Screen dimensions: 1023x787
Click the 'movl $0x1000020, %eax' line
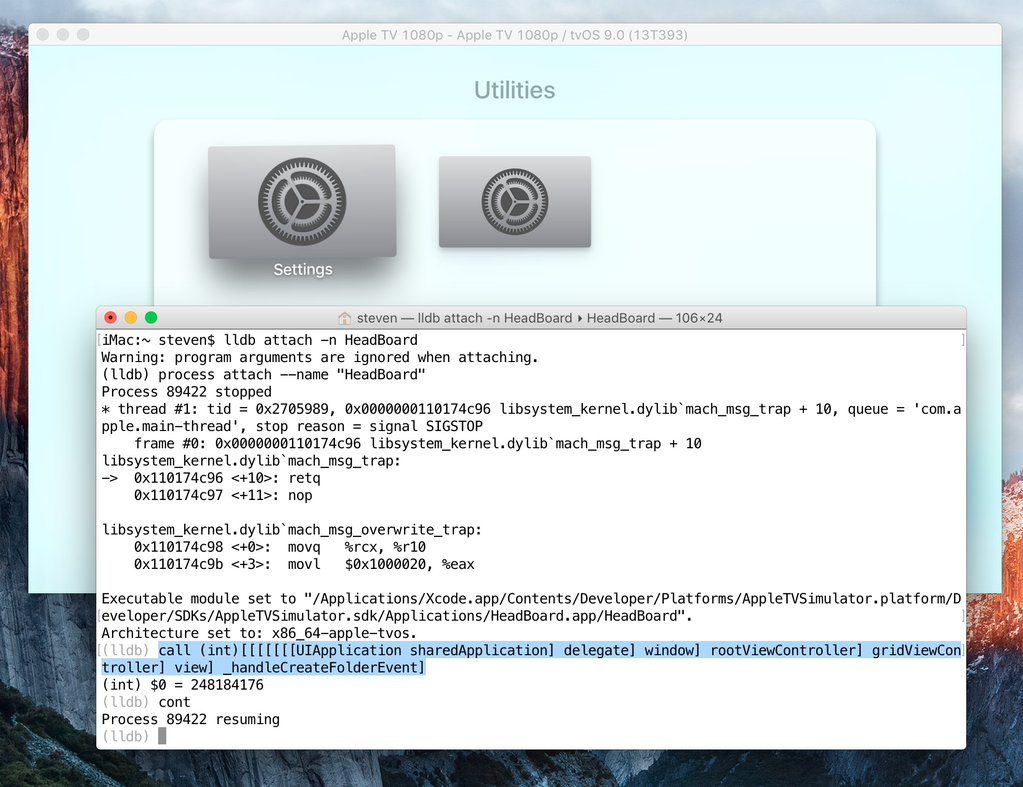pos(304,564)
